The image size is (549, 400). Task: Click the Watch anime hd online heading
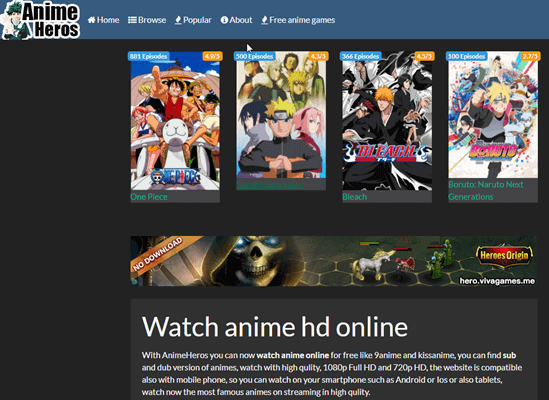click(275, 327)
